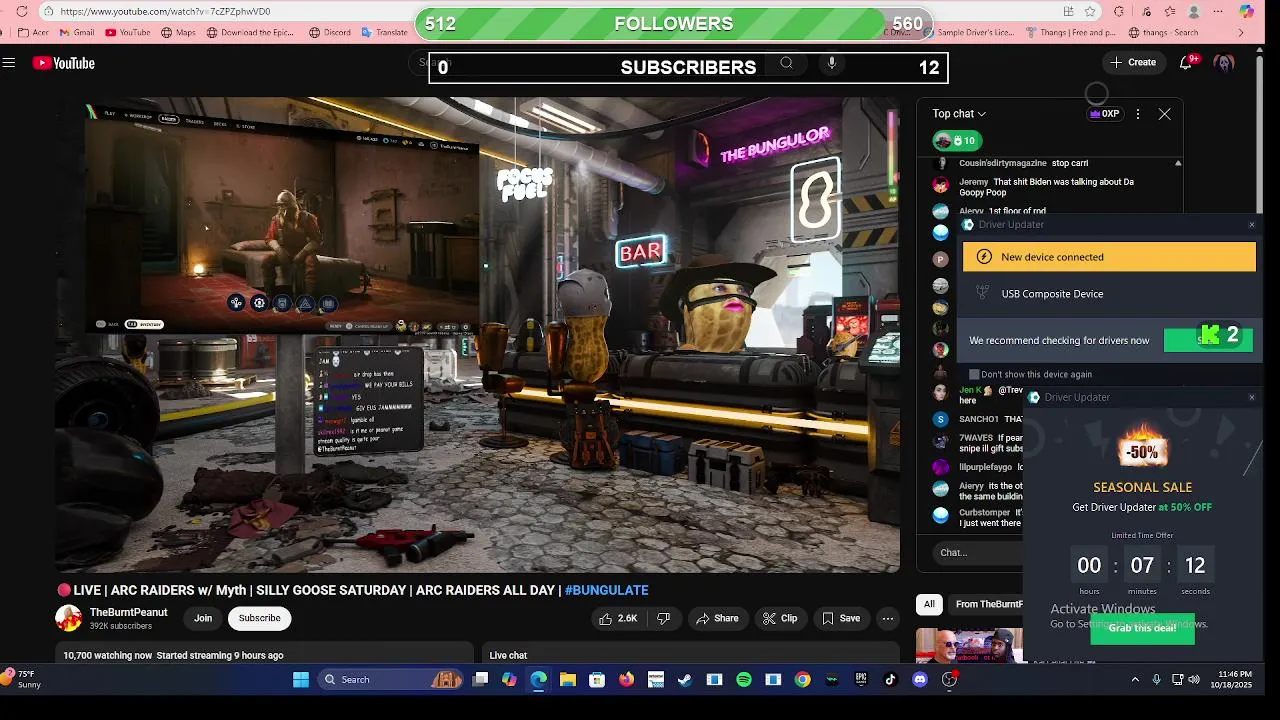Dislike the stream with thumbs down
The height and width of the screenshot is (720, 1280).
tap(663, 618)
